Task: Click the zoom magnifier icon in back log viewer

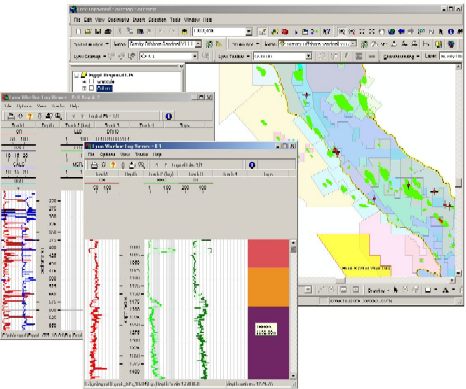Action: [x=58, y=116]
